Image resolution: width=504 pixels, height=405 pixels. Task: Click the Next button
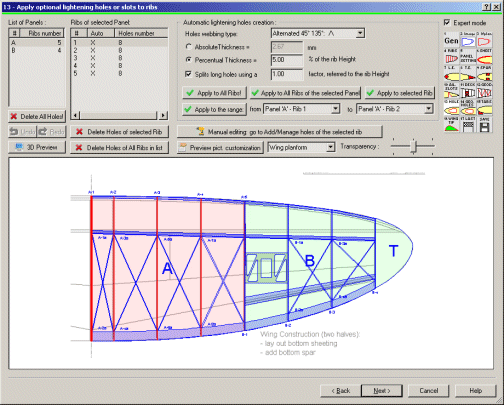[382, 391]
